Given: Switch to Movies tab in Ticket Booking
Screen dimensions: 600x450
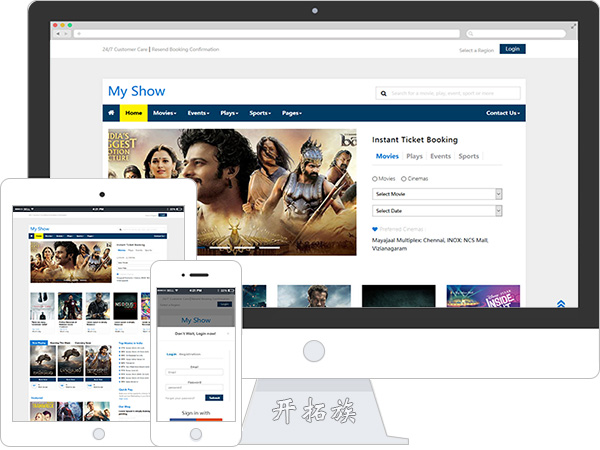Looking at the screenshot, I should [x=387, y=156].
